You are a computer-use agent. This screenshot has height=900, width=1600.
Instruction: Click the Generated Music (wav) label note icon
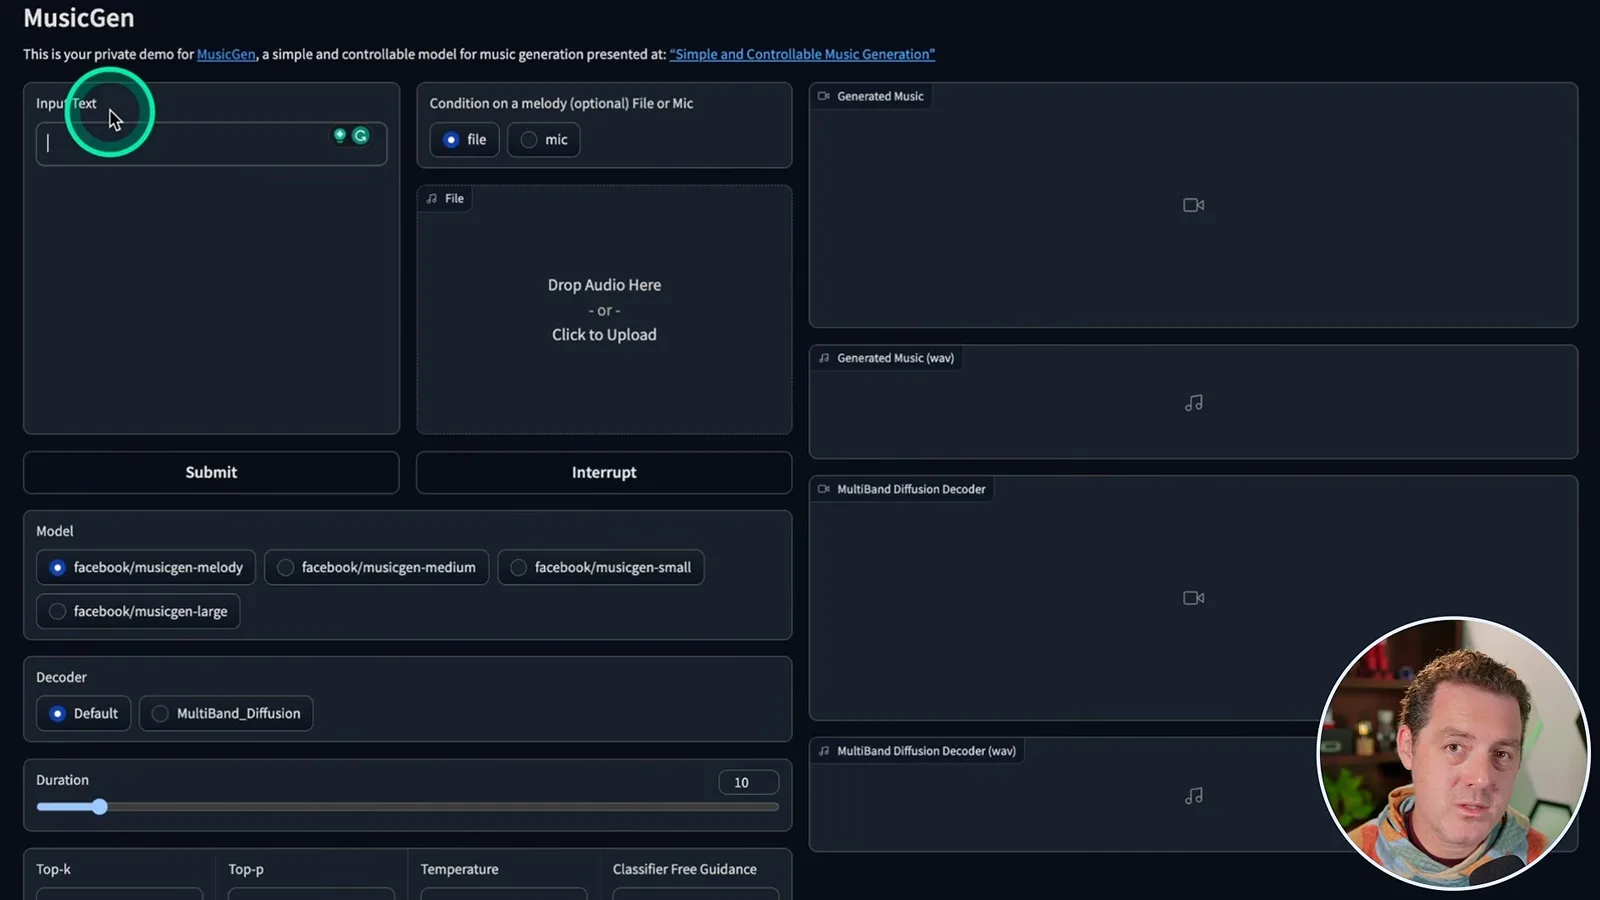pyautogui.click(x=824, y=358)
